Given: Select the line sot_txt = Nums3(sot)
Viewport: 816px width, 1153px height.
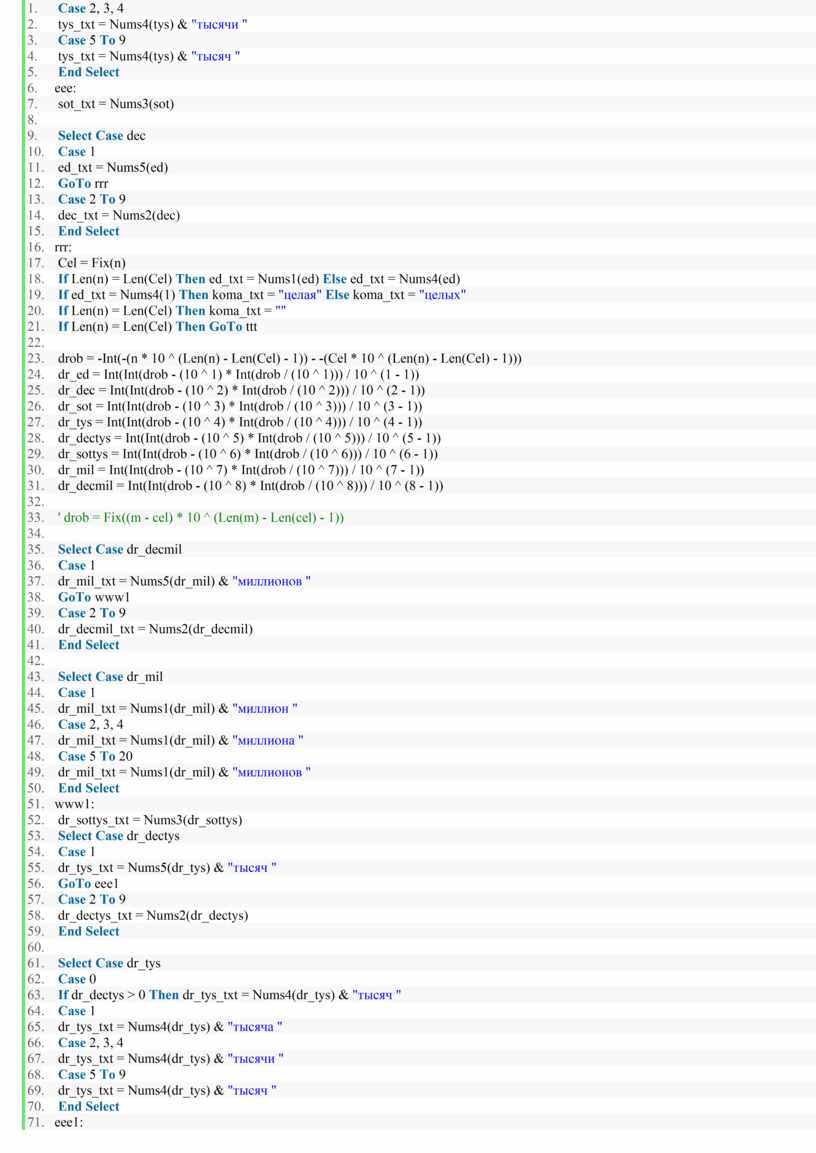Looking at the screenshot, I should [x=116, y=104].
